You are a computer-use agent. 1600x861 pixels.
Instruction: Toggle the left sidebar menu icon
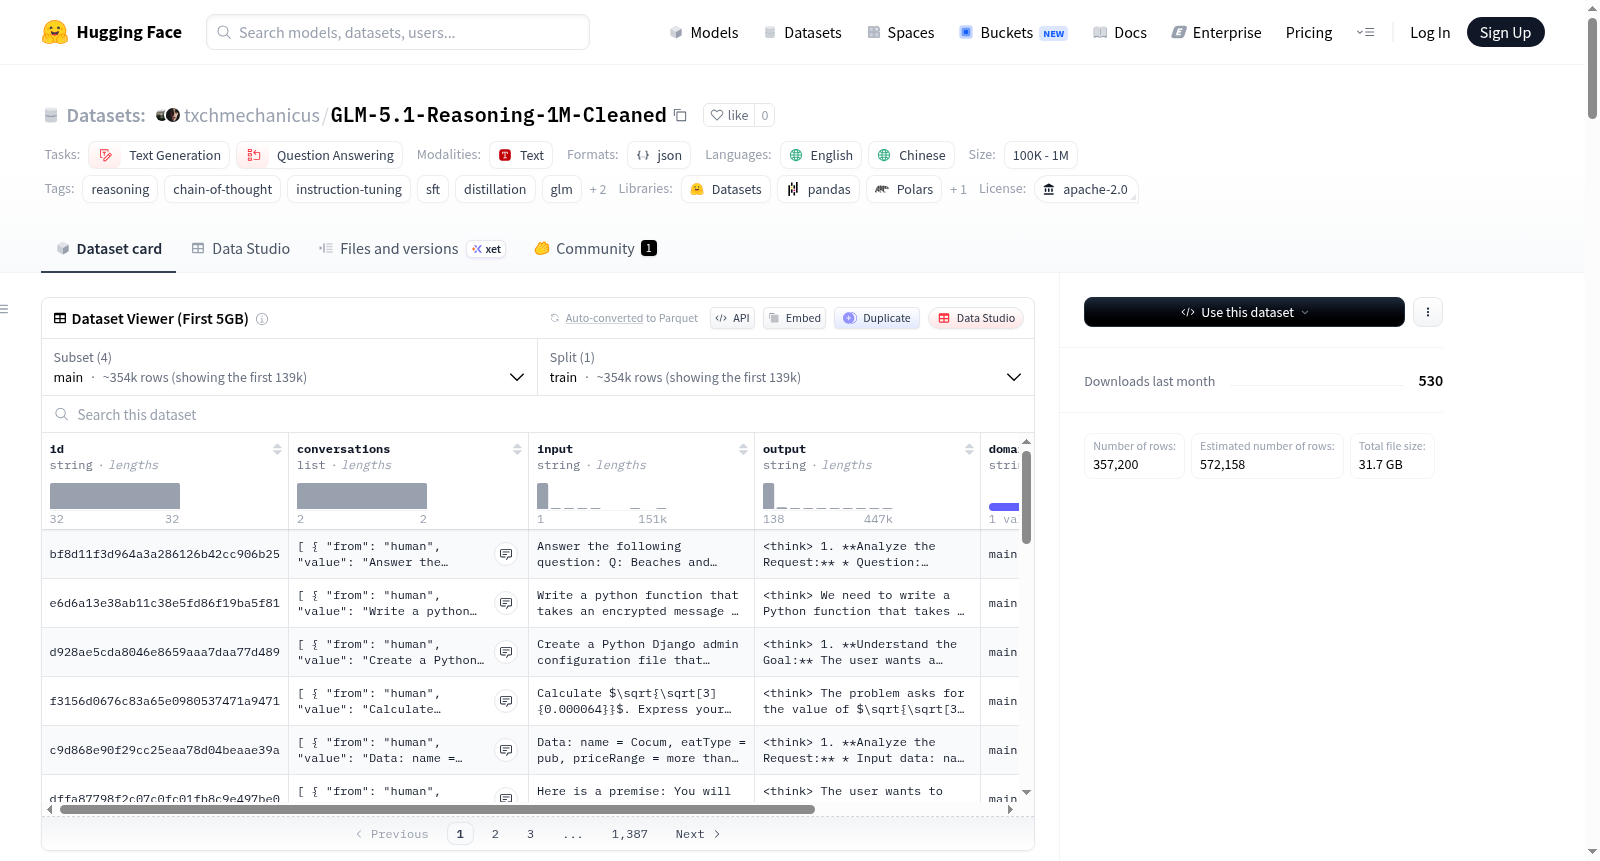pos(4,309)
